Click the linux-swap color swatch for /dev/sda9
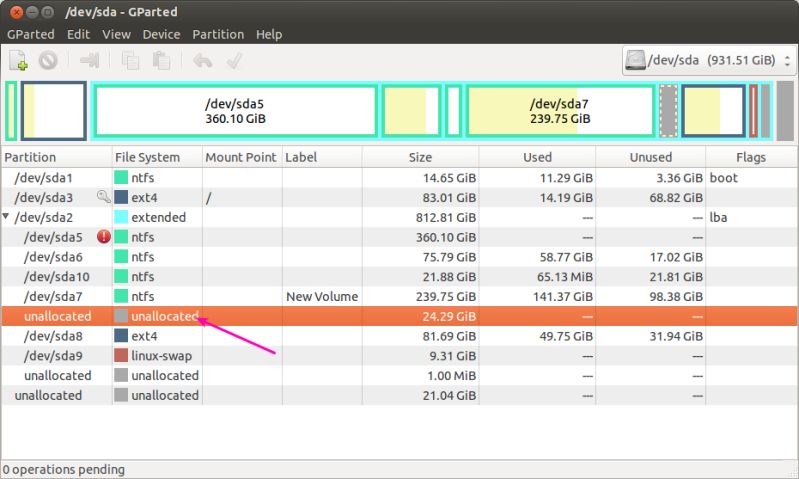Viewport: 799px width, 479px height. [121, 355]
